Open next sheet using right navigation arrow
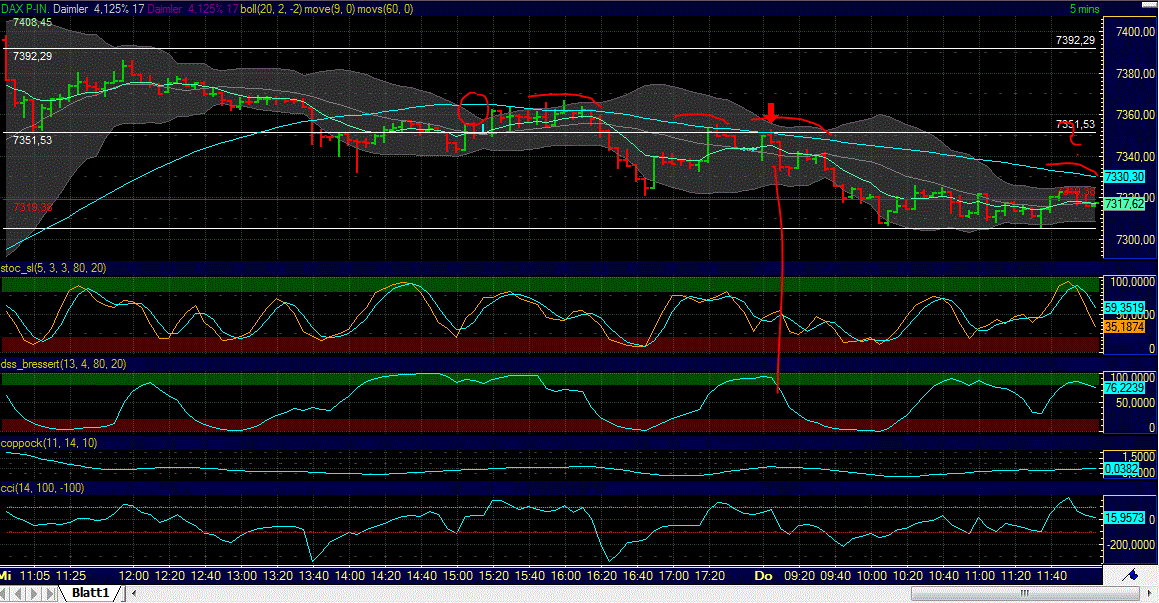 coord(34,592)
